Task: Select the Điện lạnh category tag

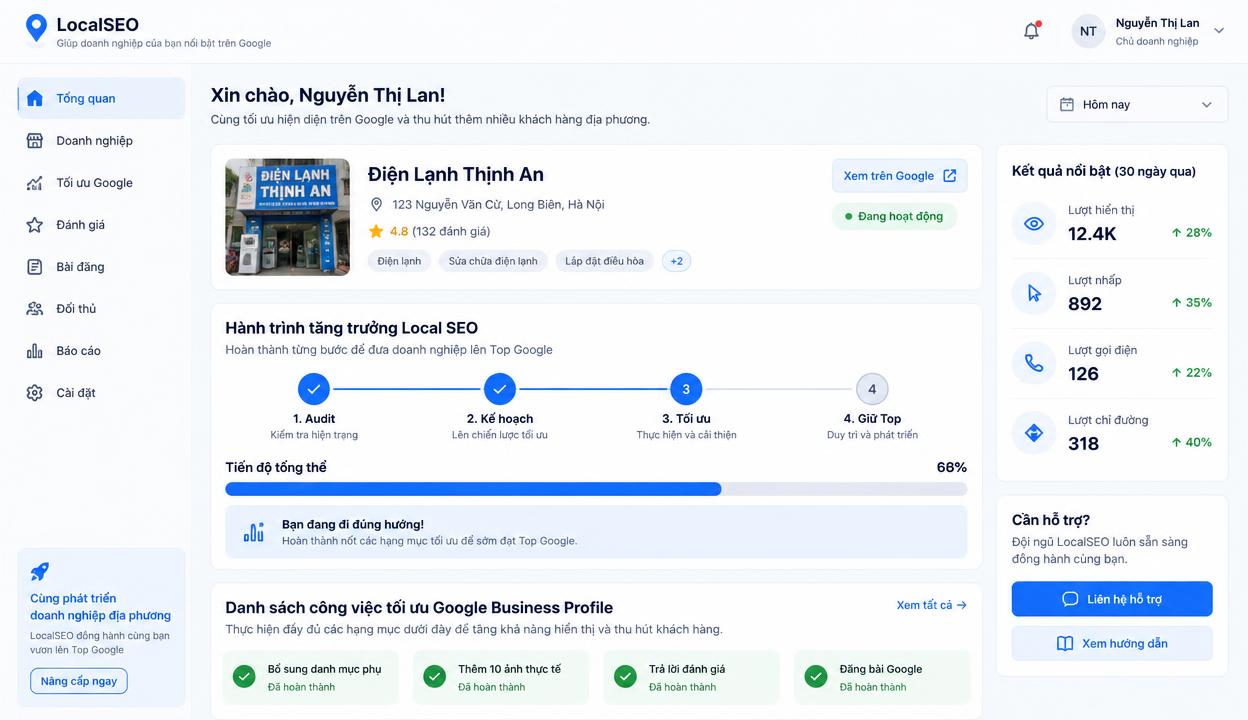Action: (x=400, y=261)
